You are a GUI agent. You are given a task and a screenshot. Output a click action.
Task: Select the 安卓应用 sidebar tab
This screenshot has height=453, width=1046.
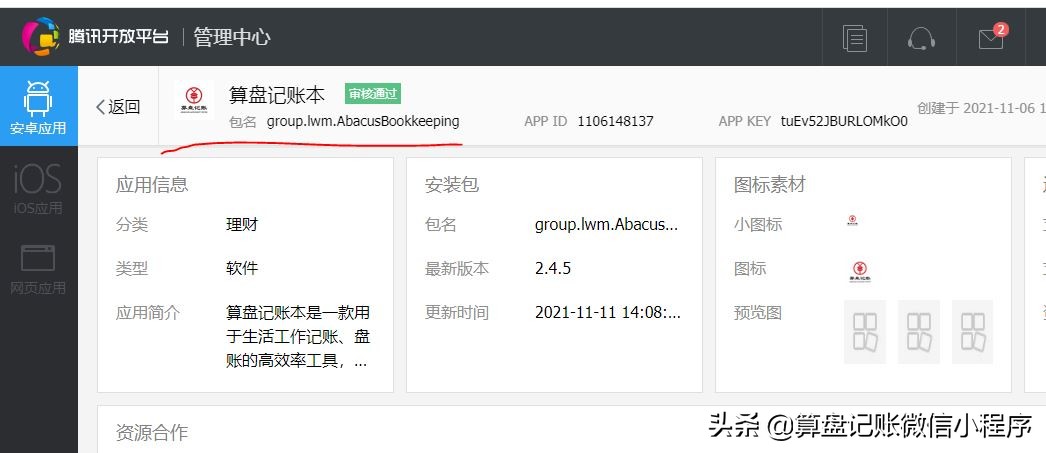point(38,106)
